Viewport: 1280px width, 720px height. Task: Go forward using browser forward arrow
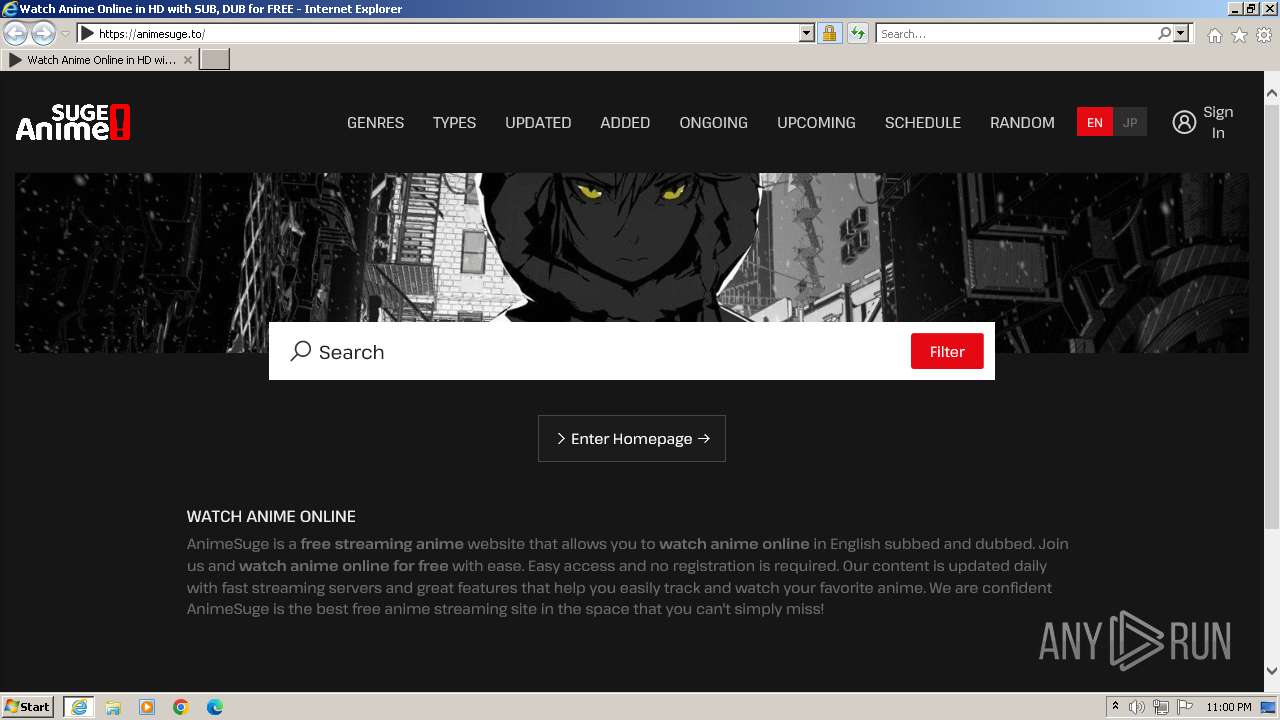click(43, 33)
